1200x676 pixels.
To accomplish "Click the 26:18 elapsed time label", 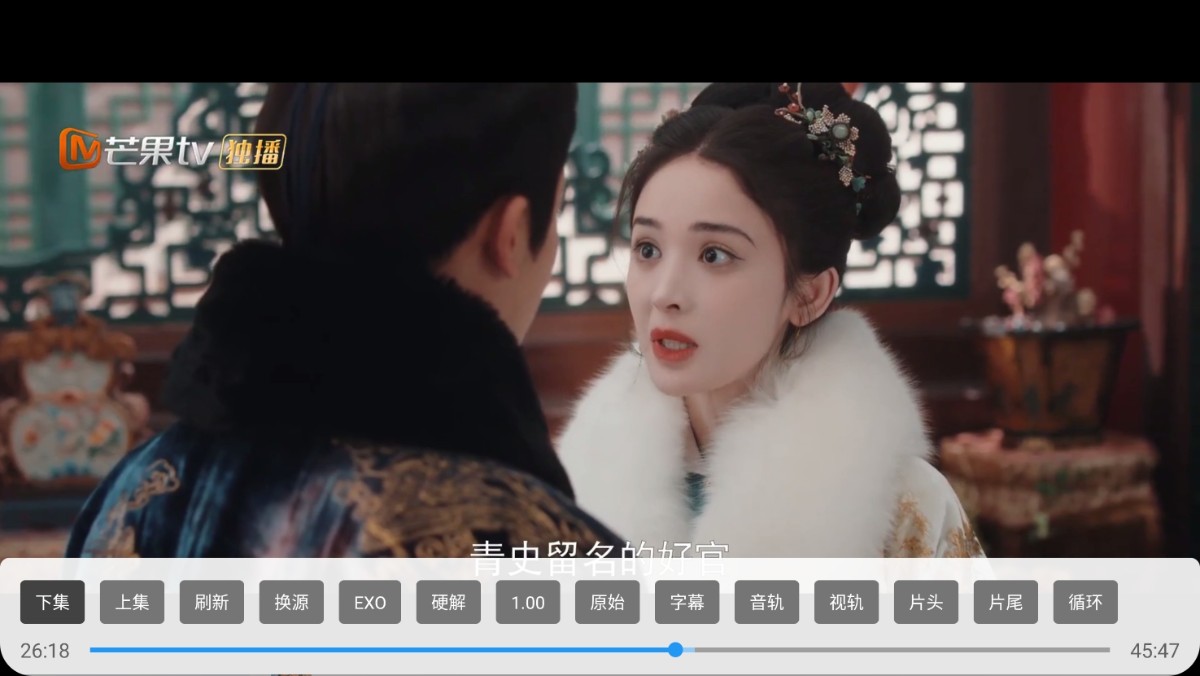I will (45, 651).
